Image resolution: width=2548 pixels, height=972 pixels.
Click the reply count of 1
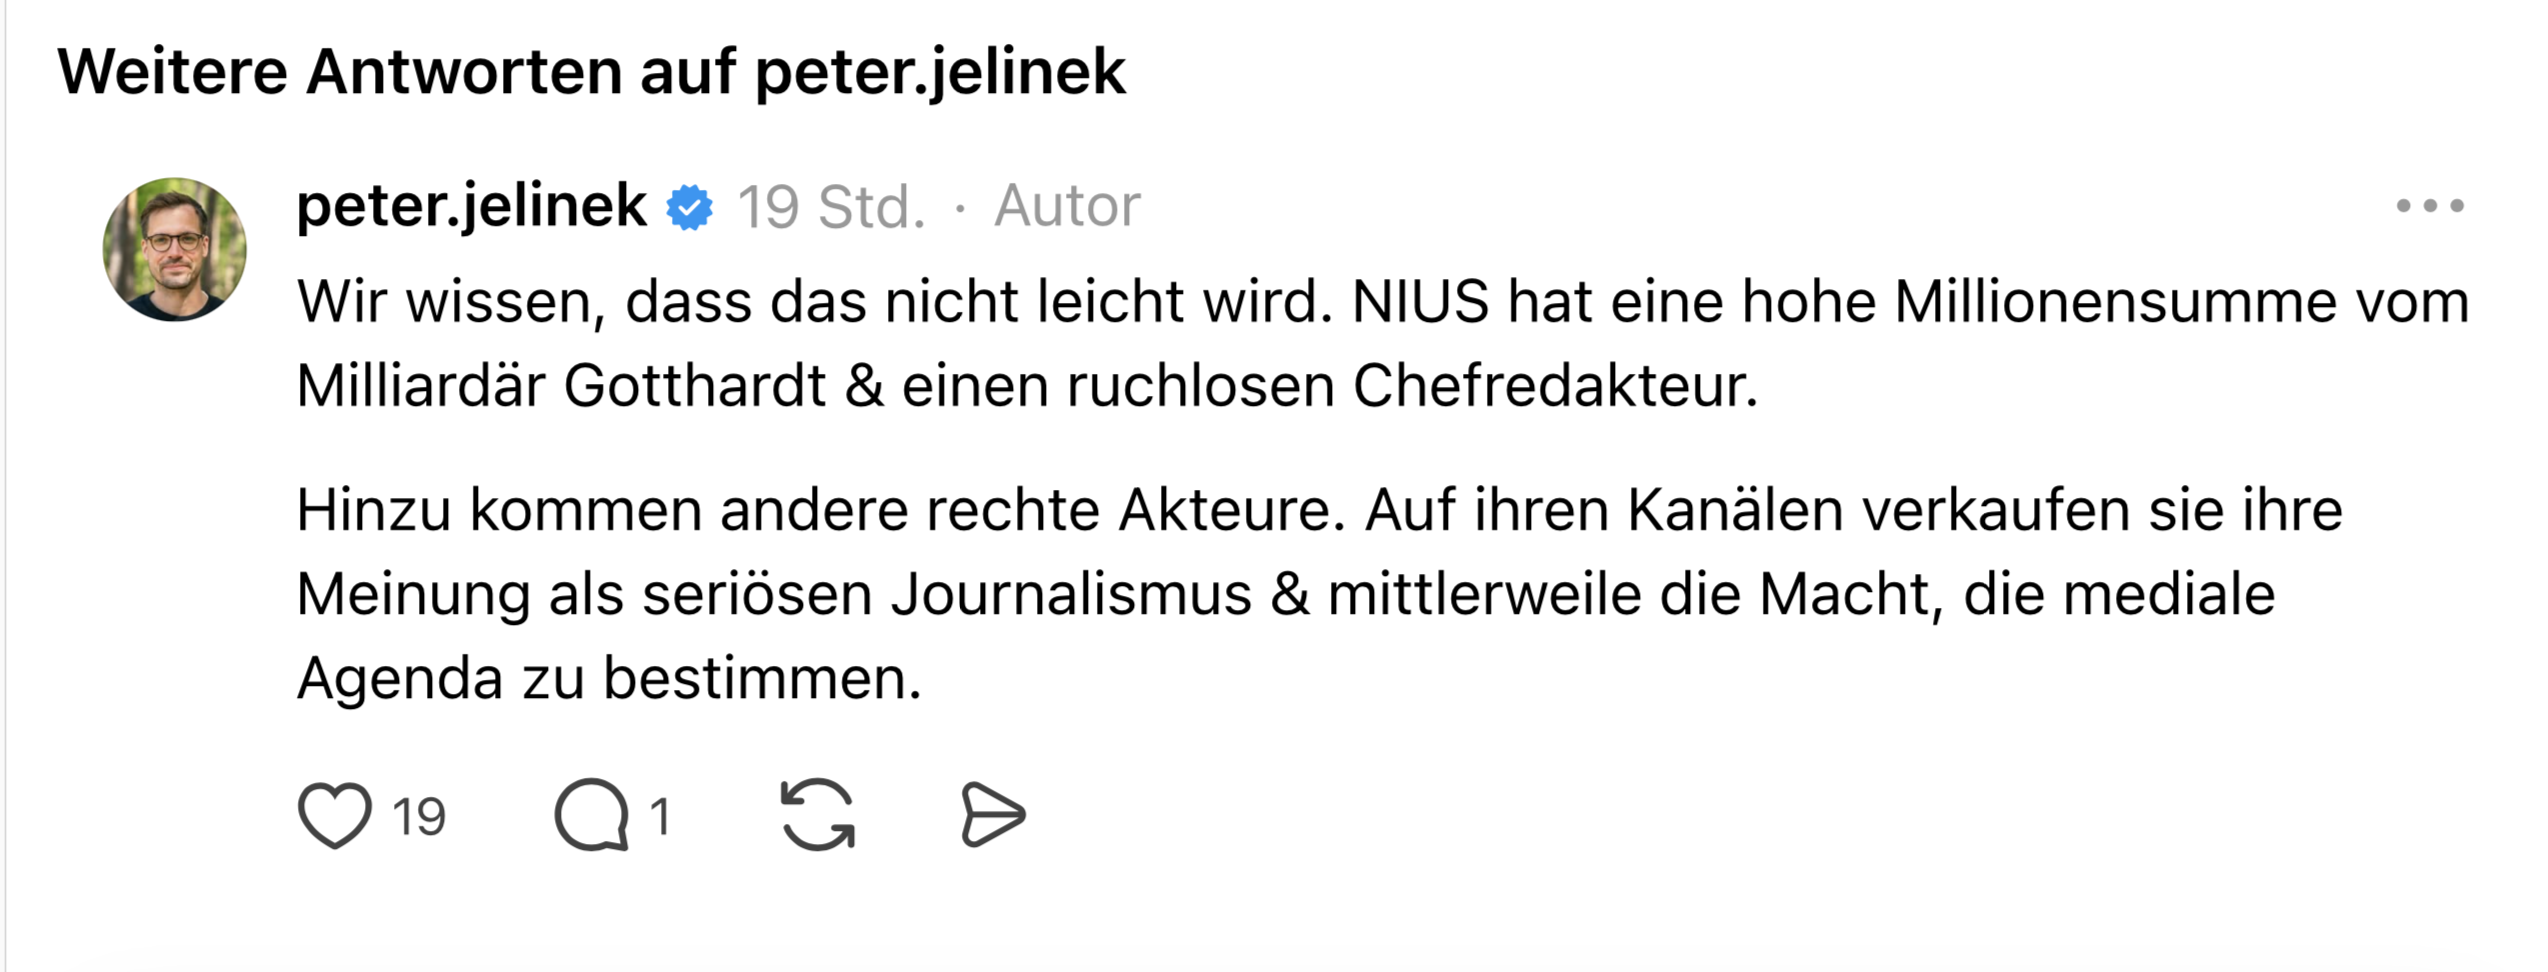pyautogui.click(x=659, y=817)
